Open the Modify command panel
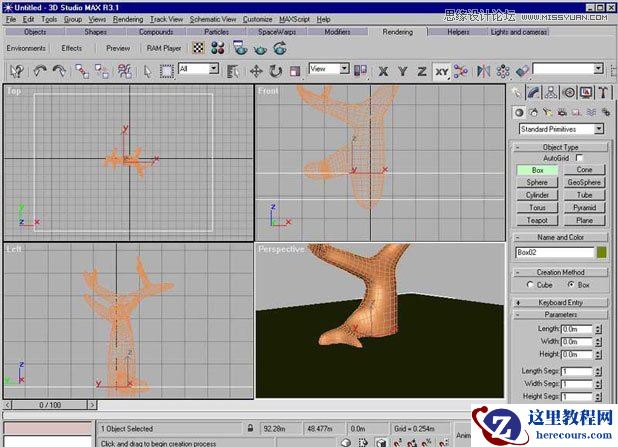618x447 pixels. click(533, 93)
